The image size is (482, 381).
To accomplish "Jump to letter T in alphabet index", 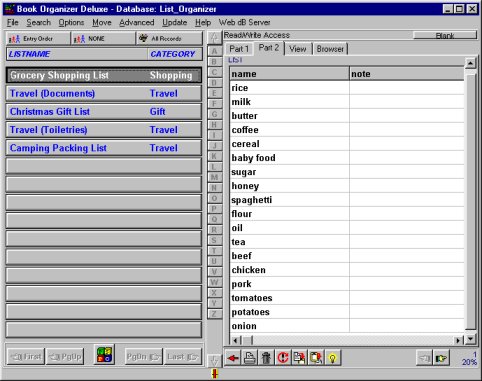I will click(214, 251).
